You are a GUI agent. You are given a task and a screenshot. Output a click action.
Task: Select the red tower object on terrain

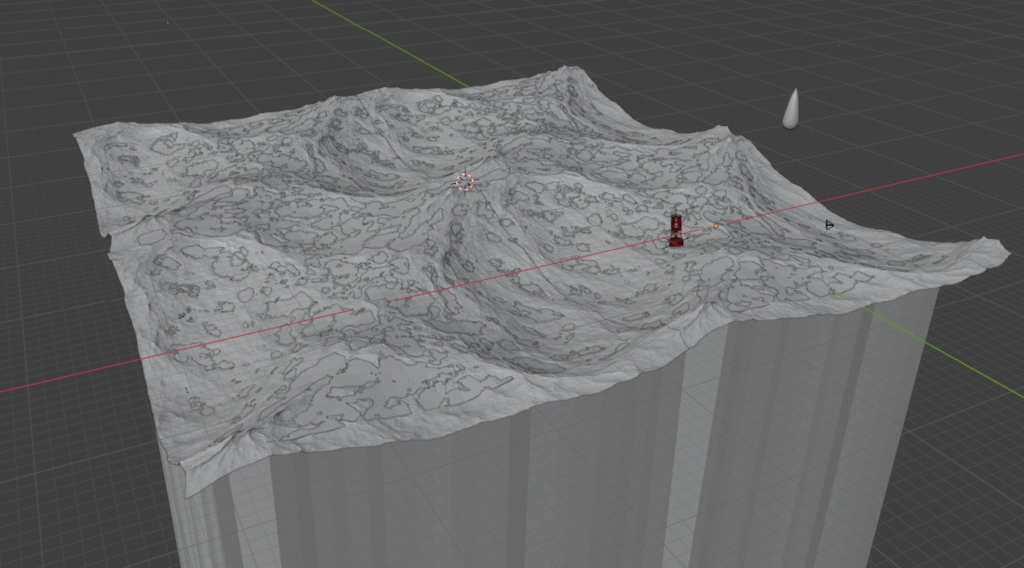tap(676, 230)
